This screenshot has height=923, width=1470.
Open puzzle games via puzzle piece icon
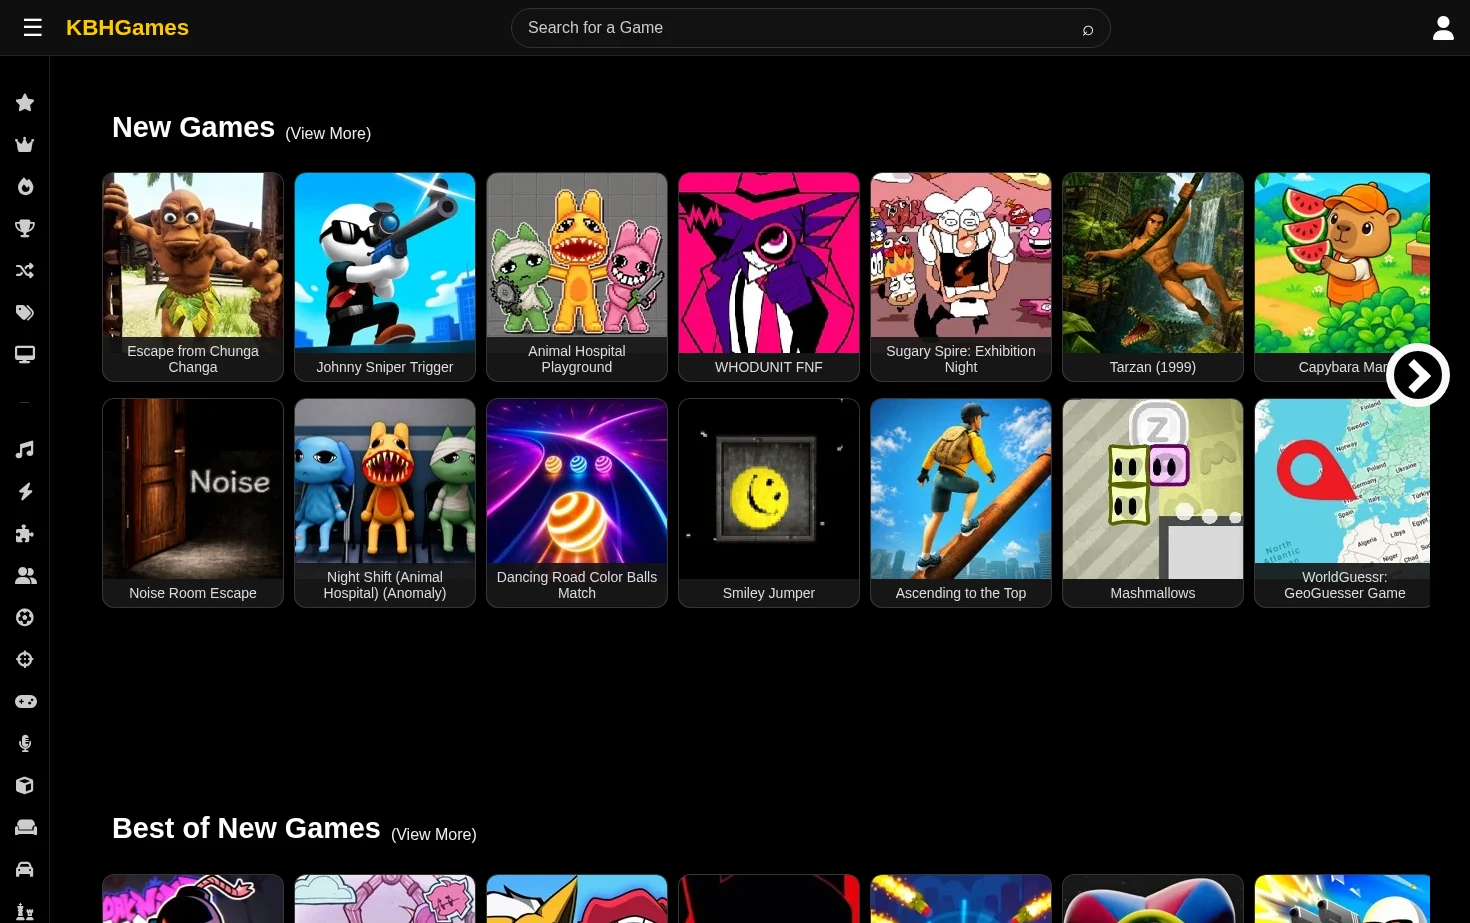tap(25, 534)
